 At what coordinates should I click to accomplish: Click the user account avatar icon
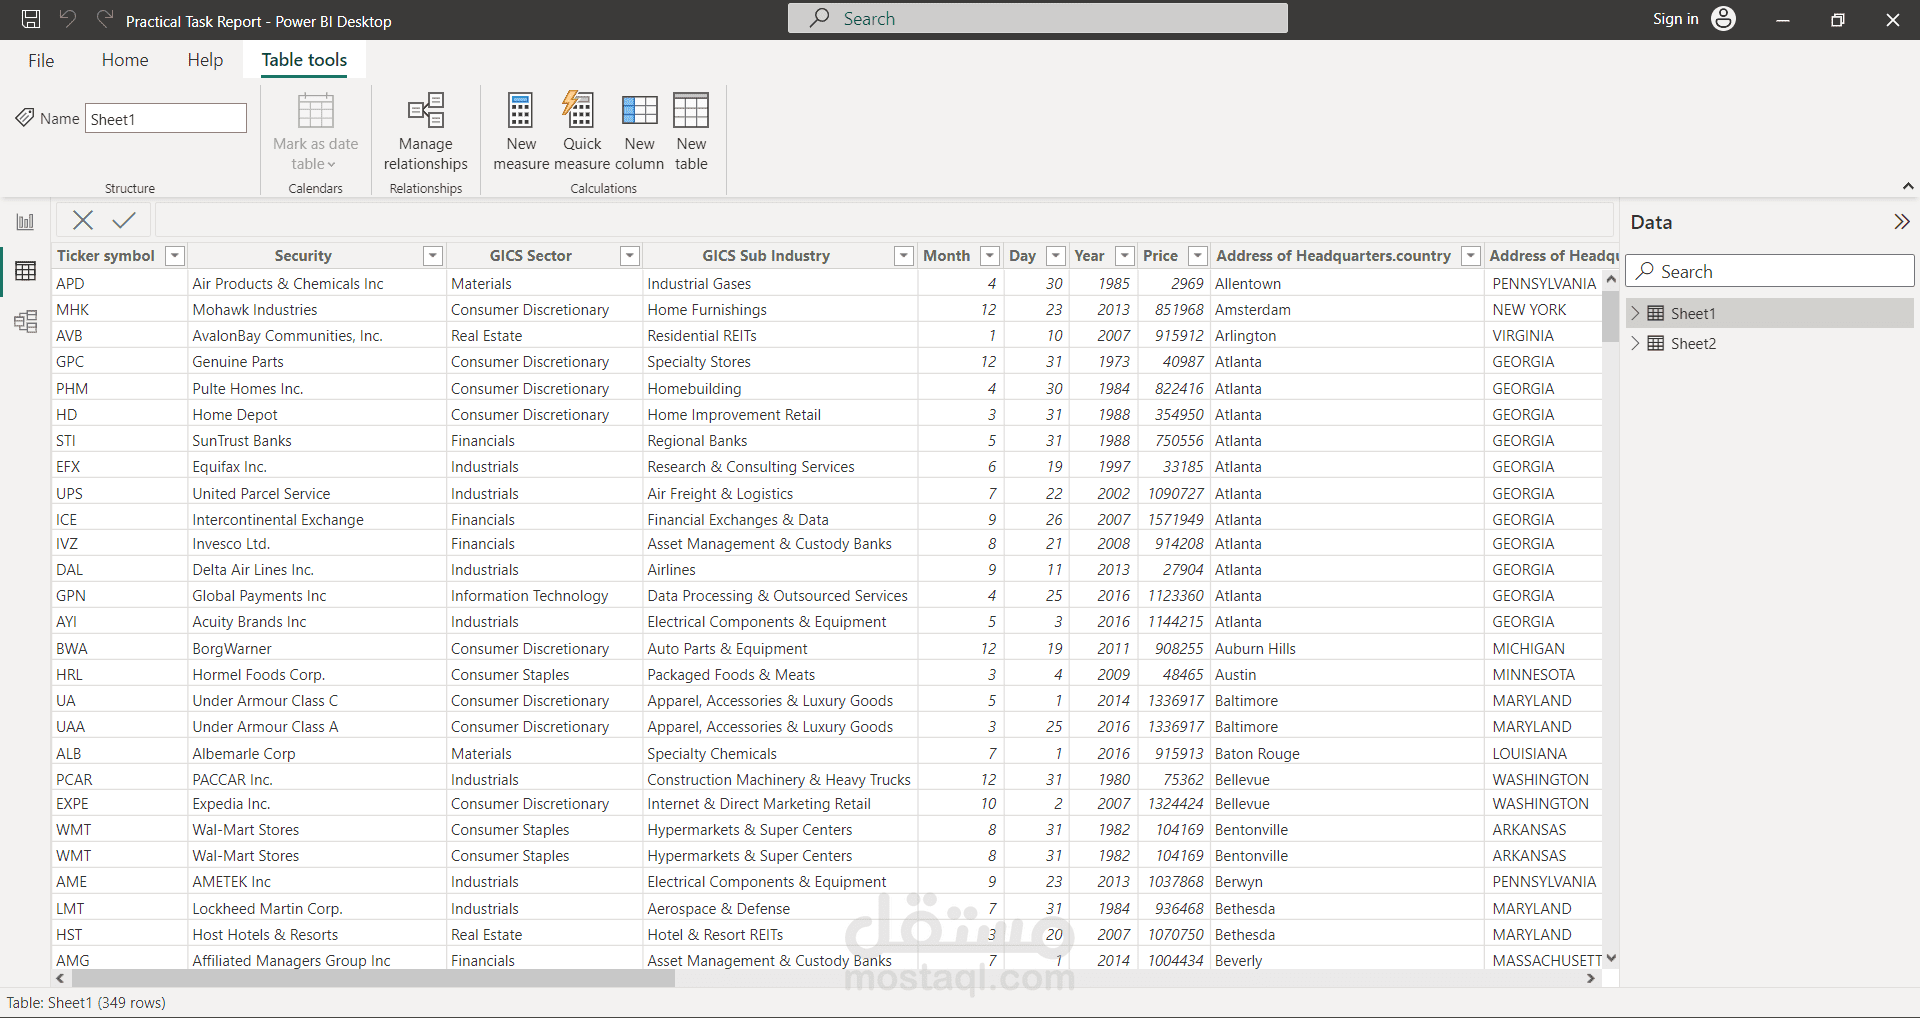click(1724, 19)
